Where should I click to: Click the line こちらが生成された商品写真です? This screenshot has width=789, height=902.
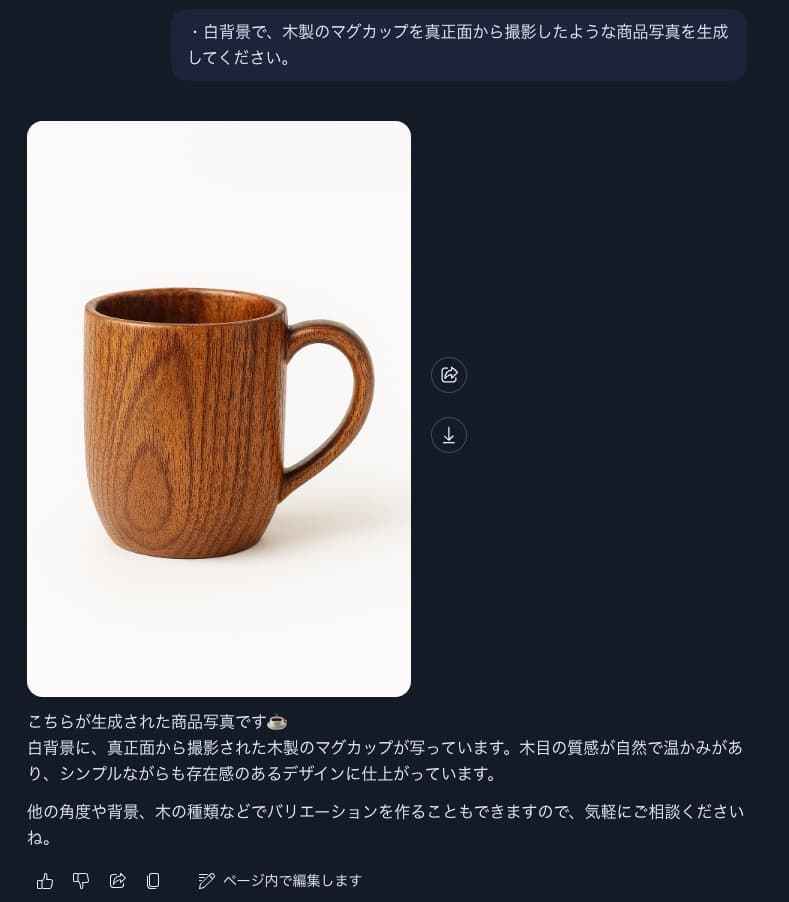click(x=146, y=721)
